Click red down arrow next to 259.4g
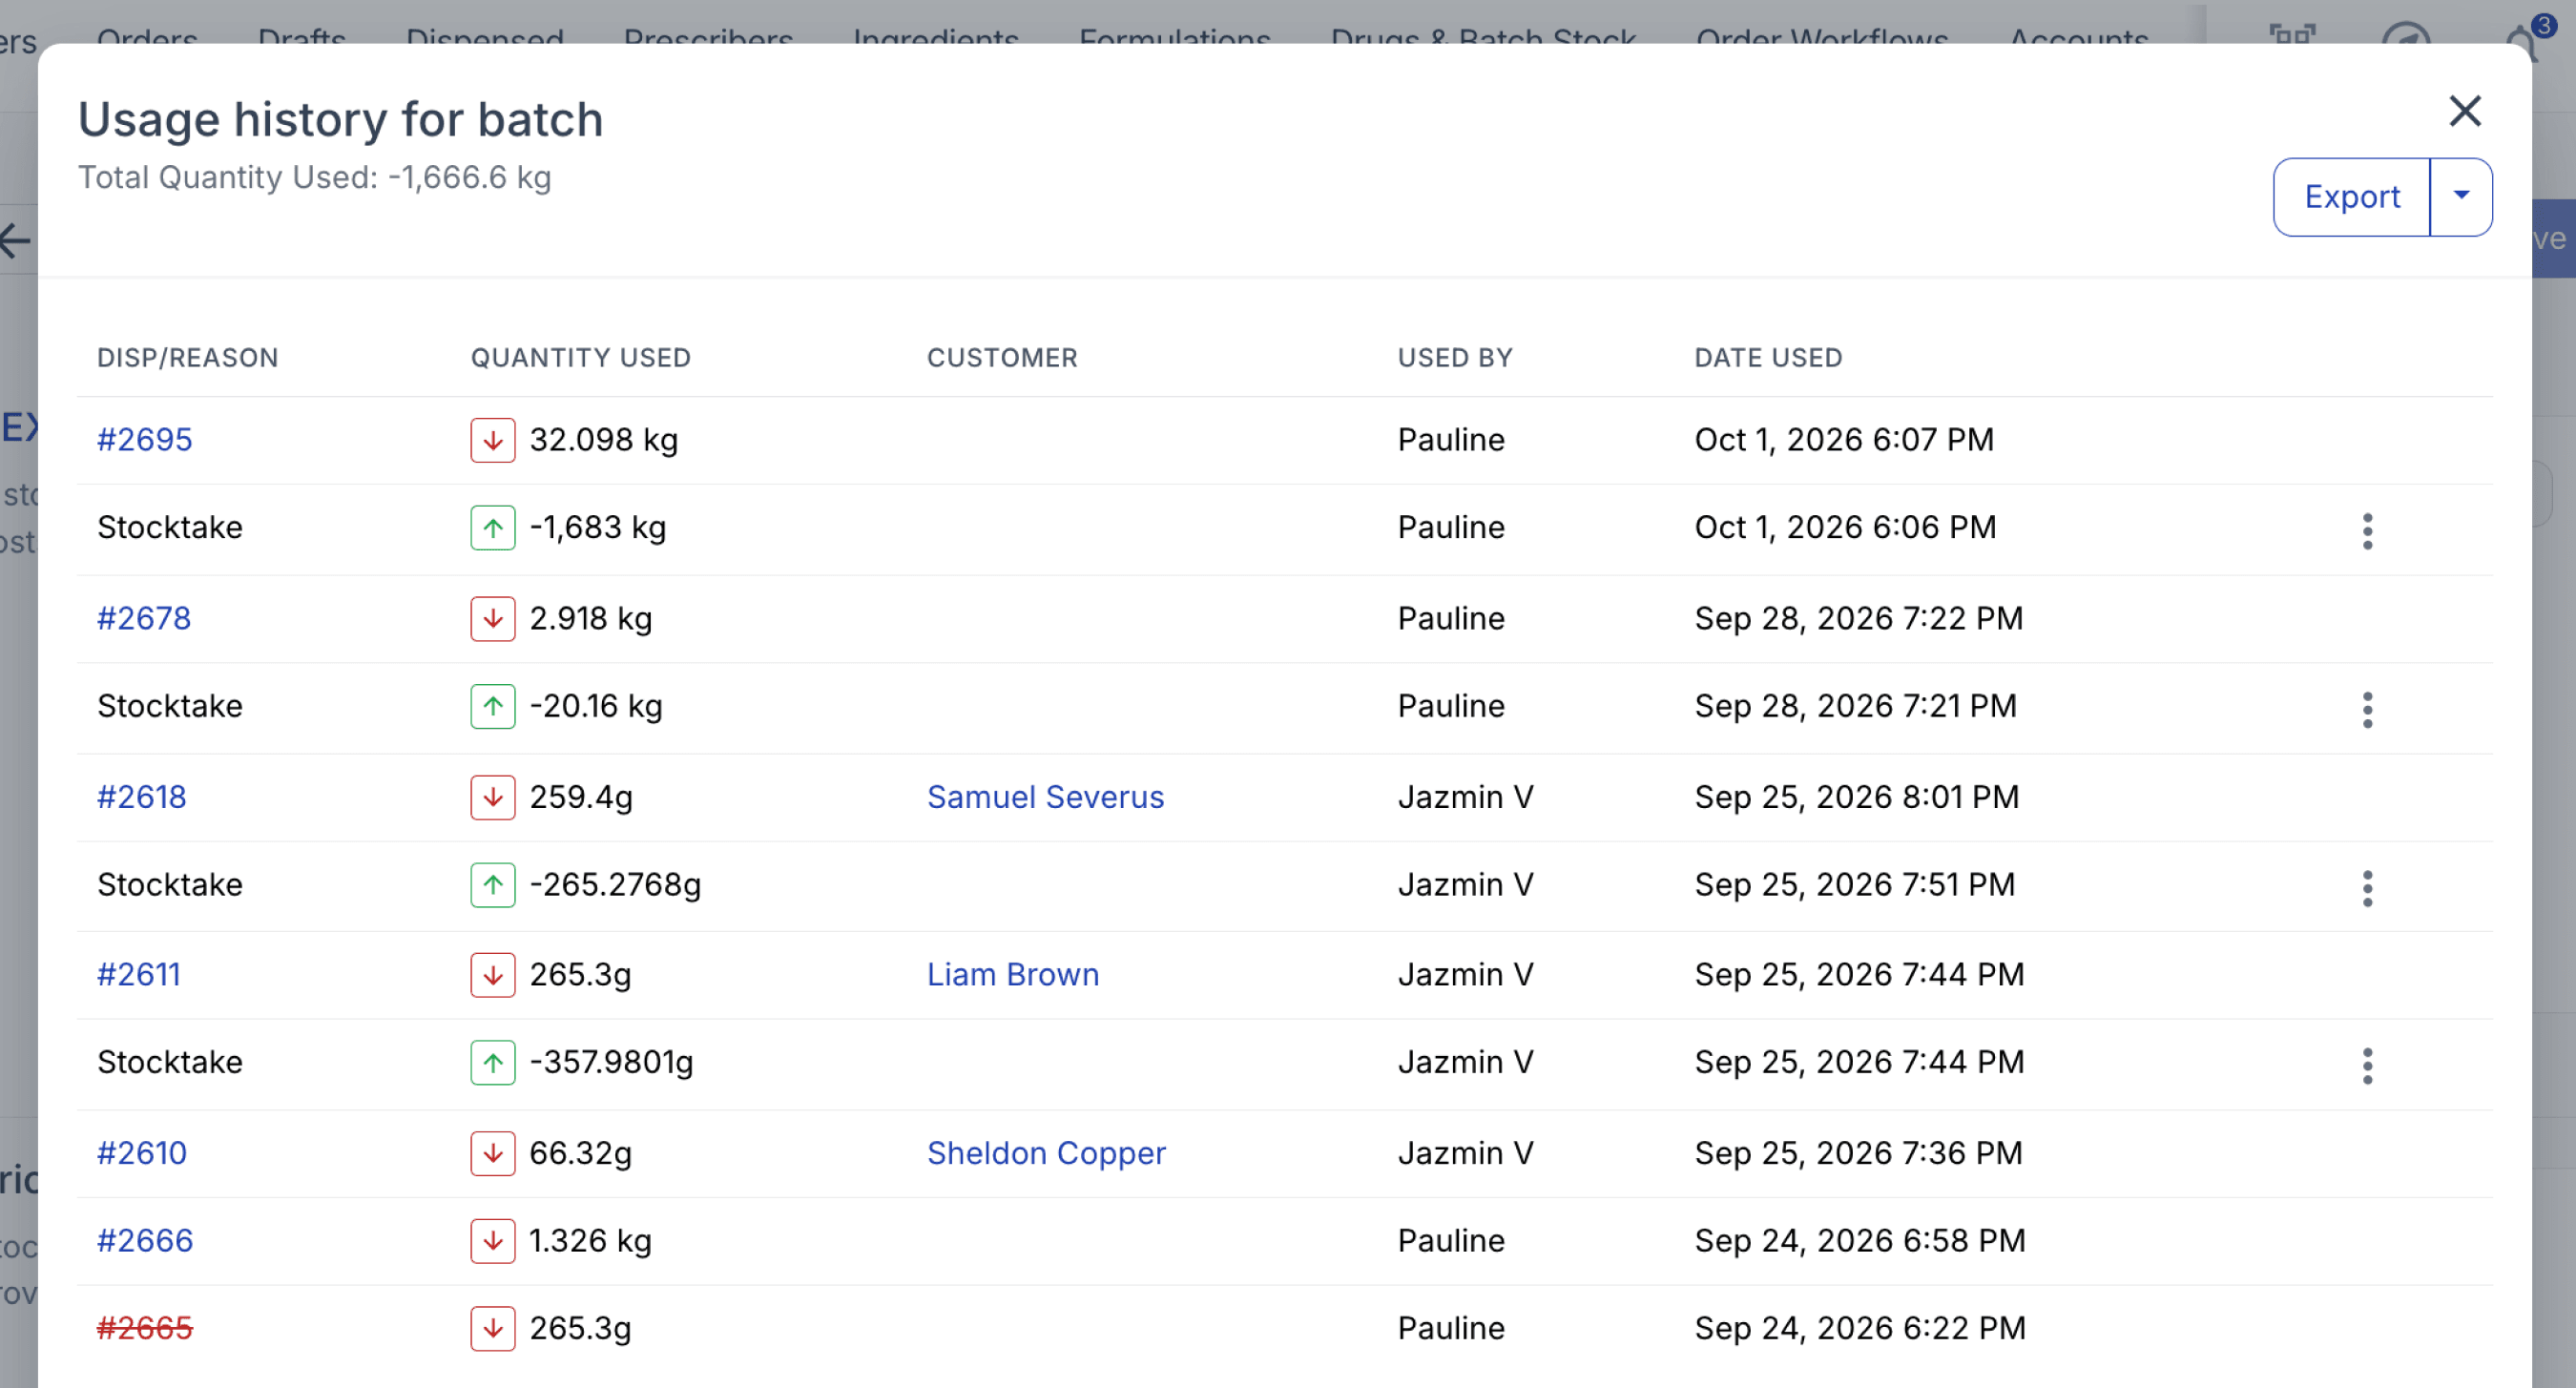Image resolution: width=2576 pixels, height=1388 pixels. pos(493,797)
